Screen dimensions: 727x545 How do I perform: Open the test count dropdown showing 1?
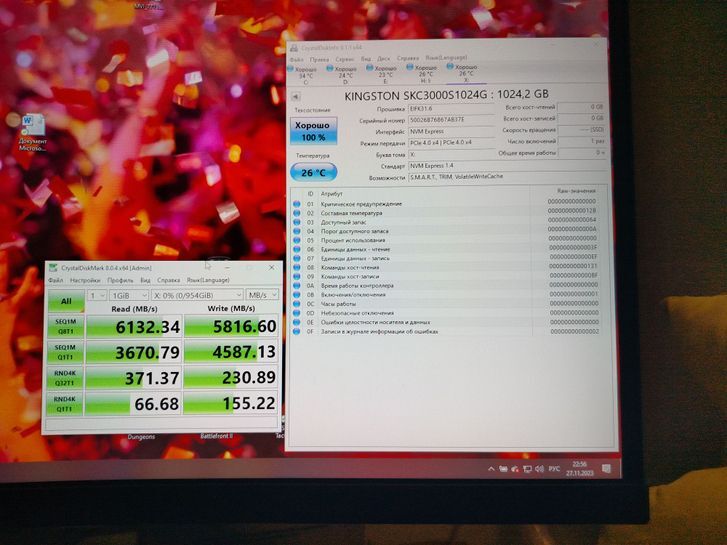(x=97, y=296)
